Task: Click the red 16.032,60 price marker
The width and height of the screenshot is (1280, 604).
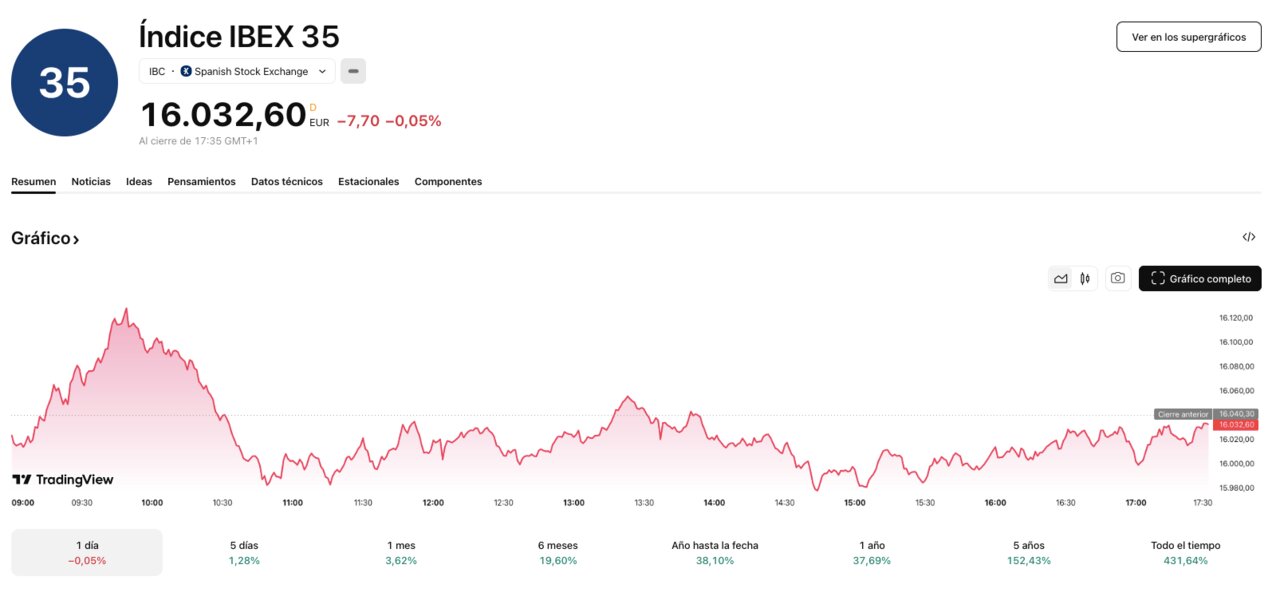Action: point(1237,423)
